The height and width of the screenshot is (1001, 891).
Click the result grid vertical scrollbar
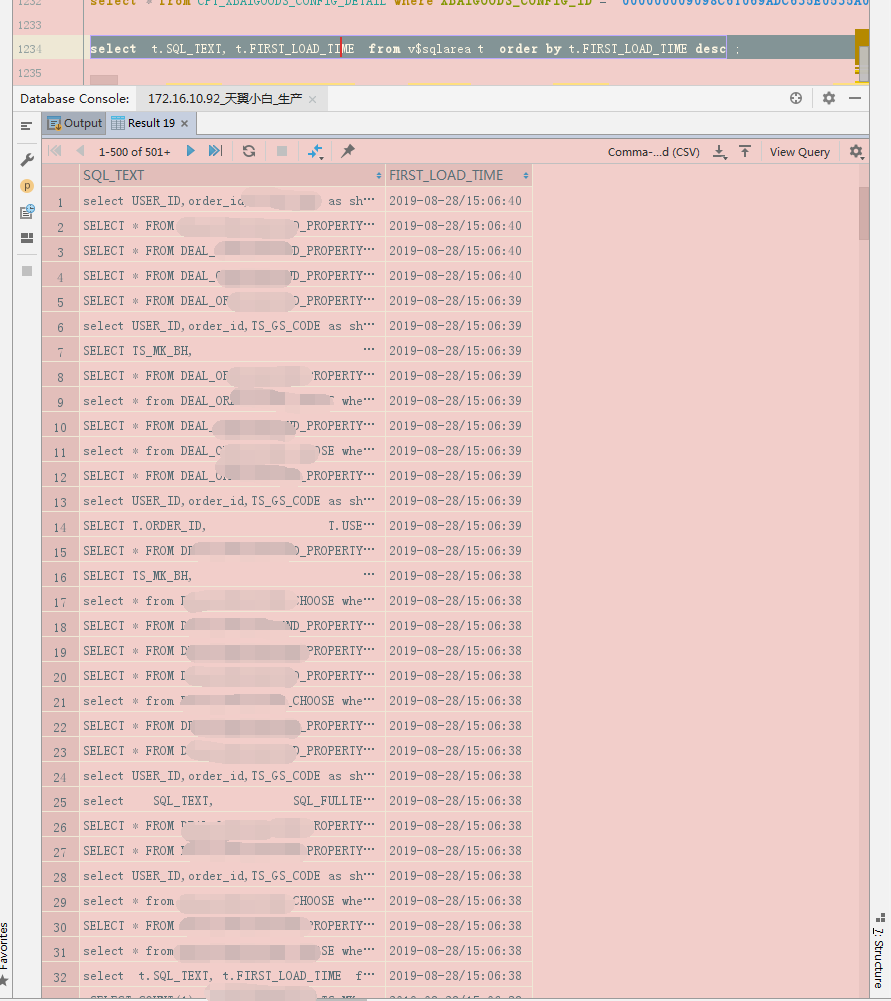(864, 213)
